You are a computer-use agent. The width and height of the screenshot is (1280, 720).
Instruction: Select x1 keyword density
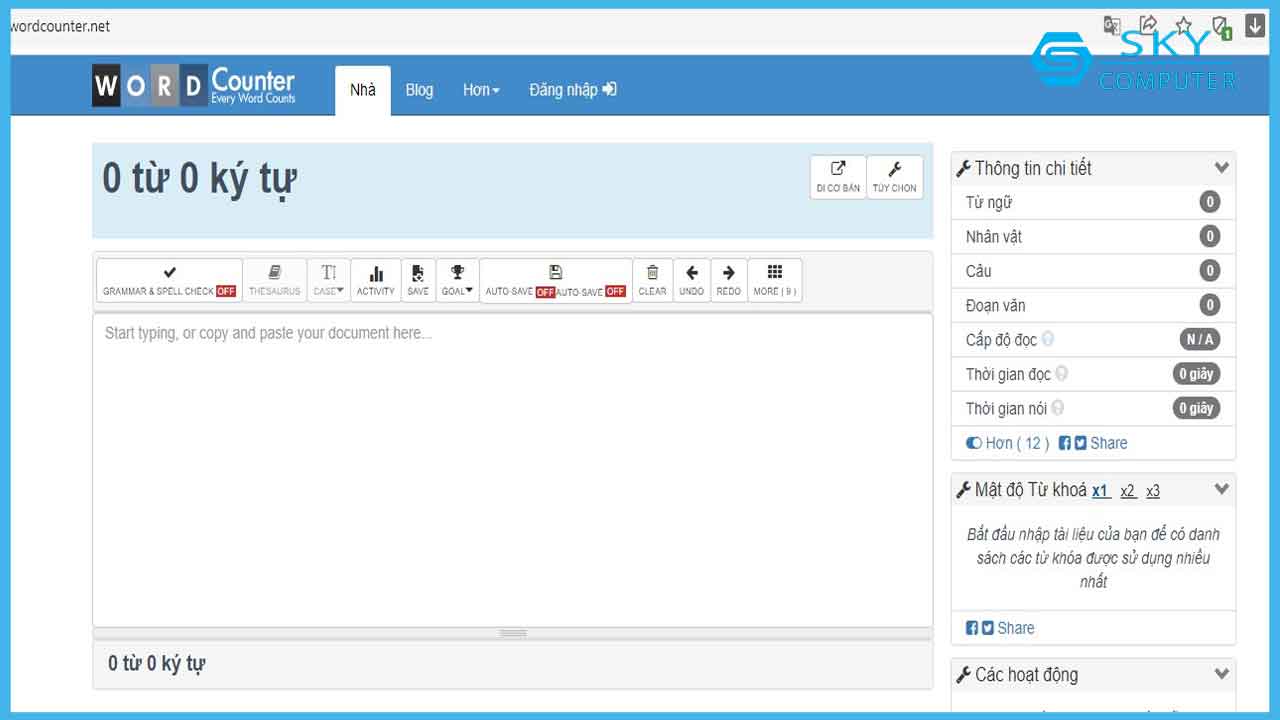pos(1101,491)
